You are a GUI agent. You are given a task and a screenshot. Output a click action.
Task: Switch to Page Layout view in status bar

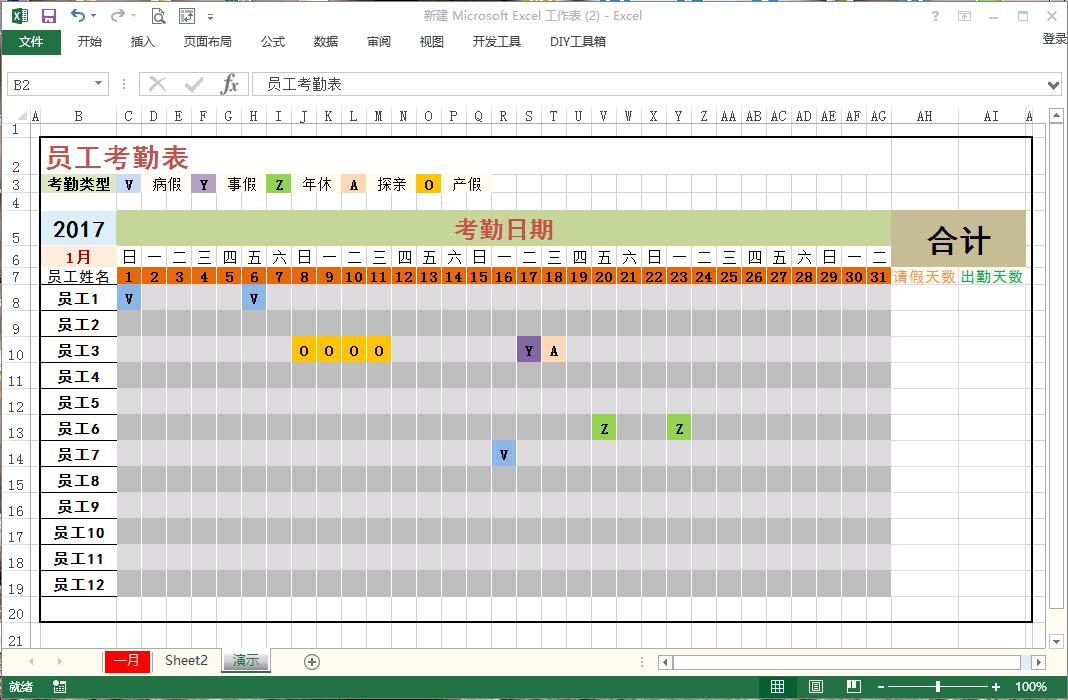click(x=813, y=687)
